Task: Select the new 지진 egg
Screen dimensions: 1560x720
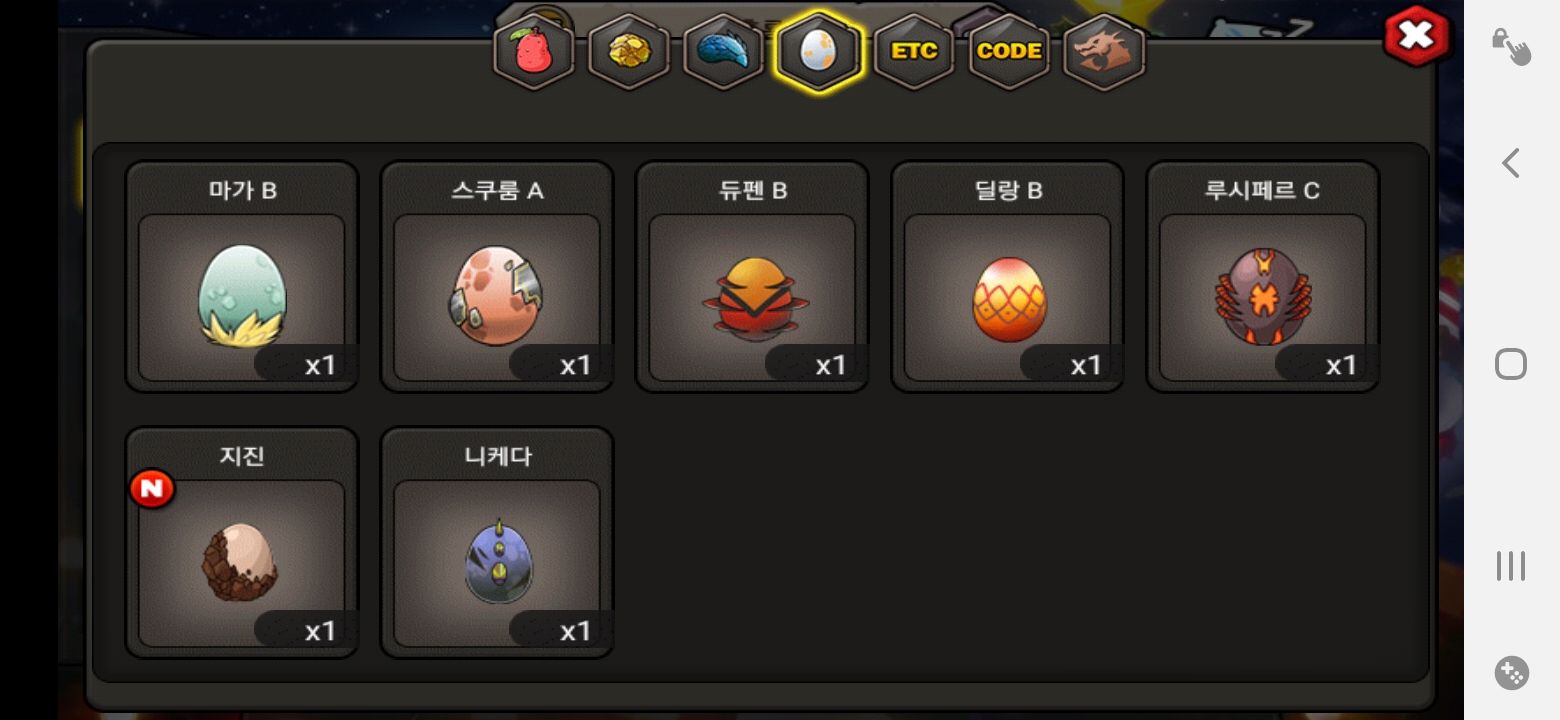Action: click(242, 543)
